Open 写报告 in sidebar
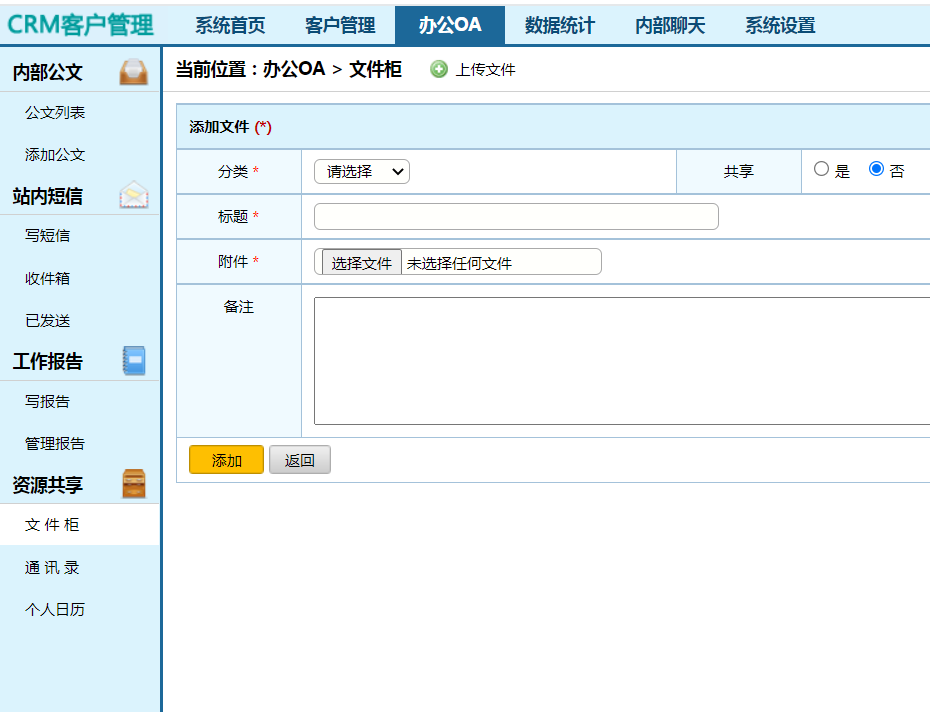 pos(47,402)
